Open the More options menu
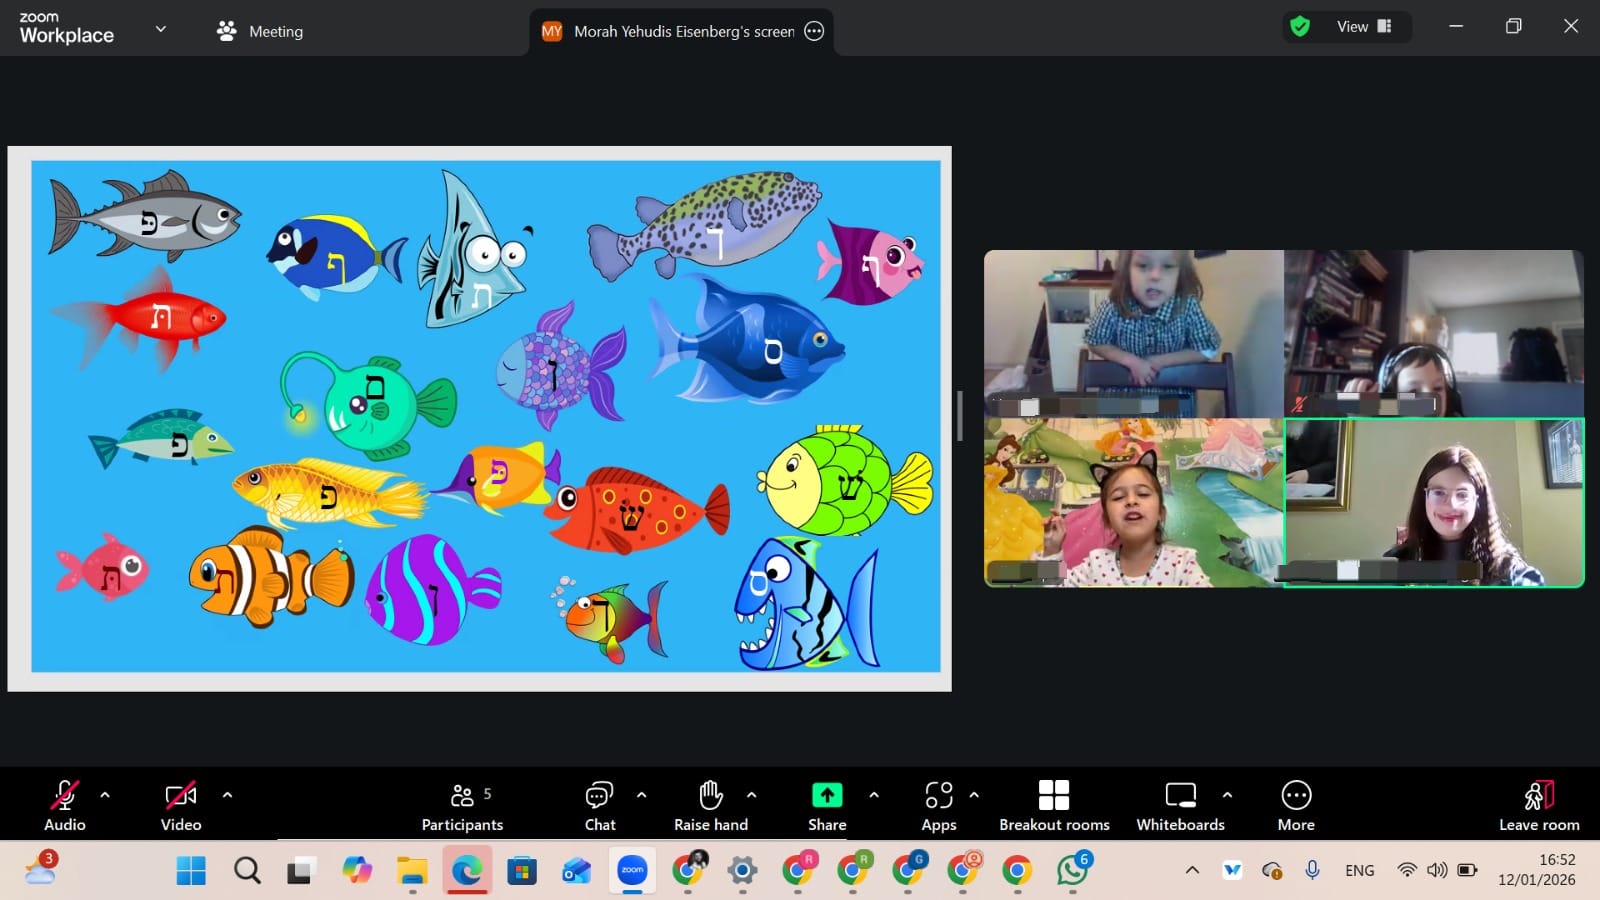This screenshot has width=1600, height=900. pos(1296,805)
